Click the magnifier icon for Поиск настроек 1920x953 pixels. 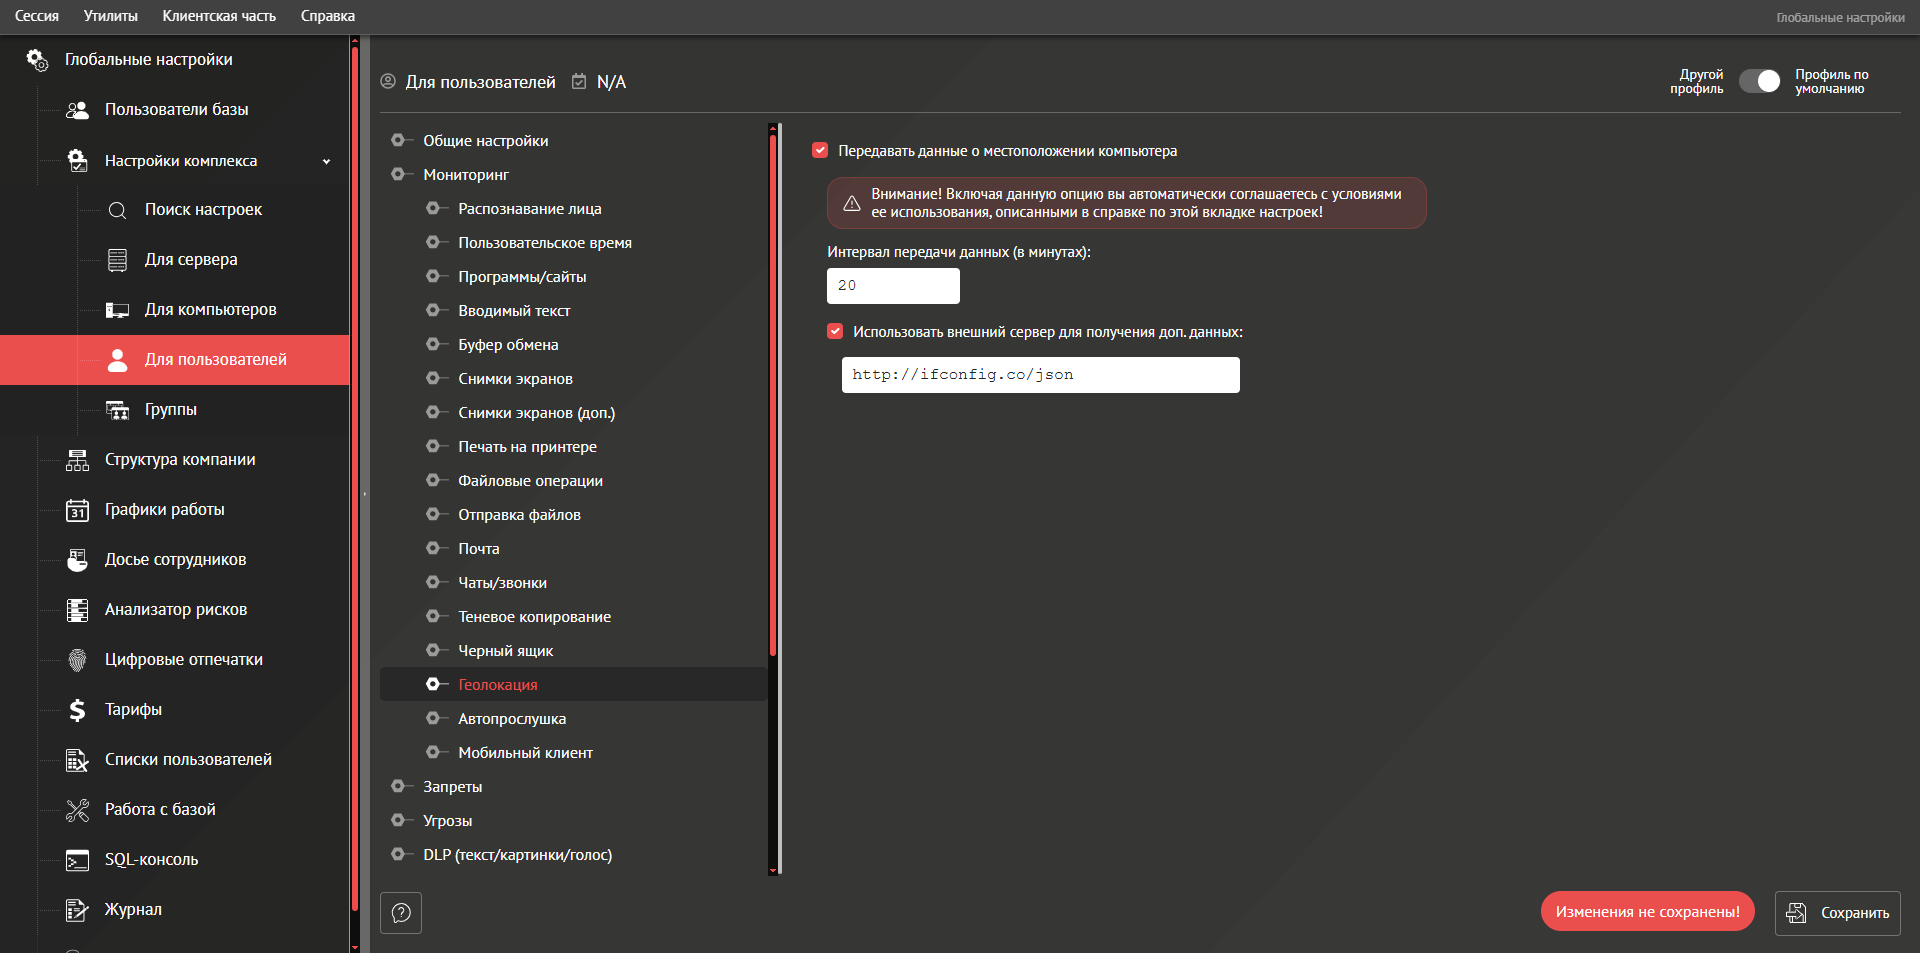pyautogui.click(x=117, y=210)
